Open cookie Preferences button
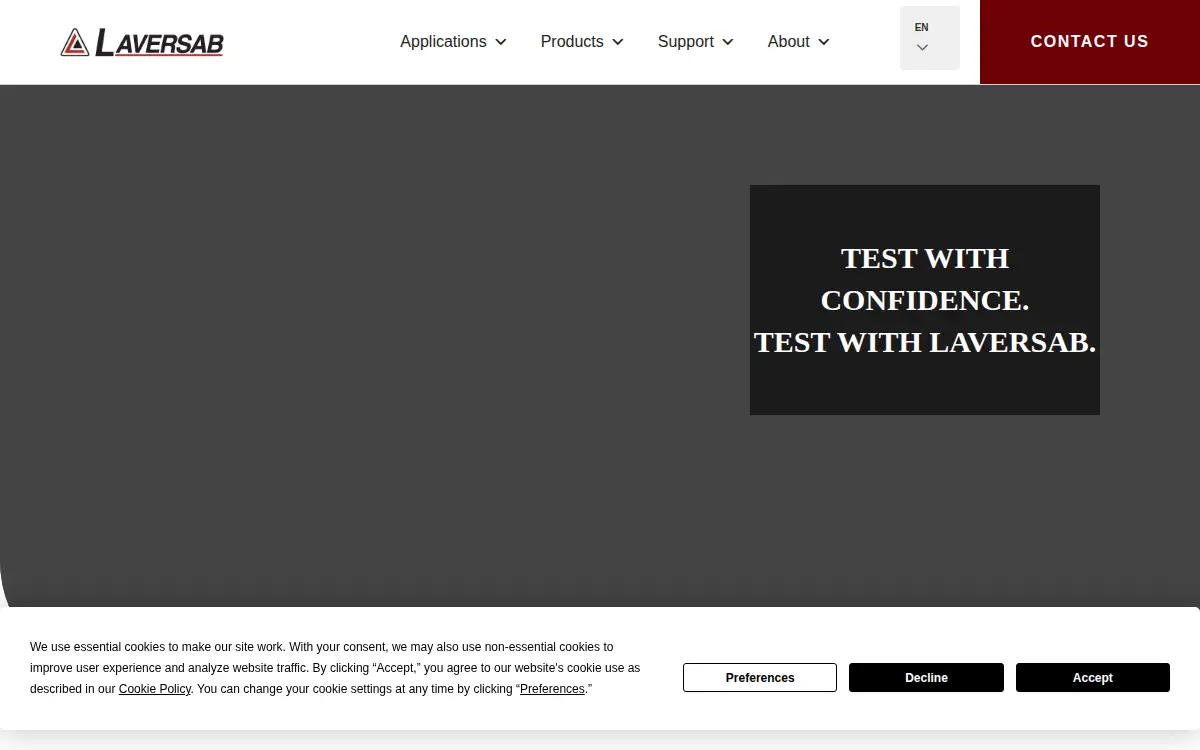Image resolution: width=1200 pixels, height=750 pixels. click(x=760, y=678)
